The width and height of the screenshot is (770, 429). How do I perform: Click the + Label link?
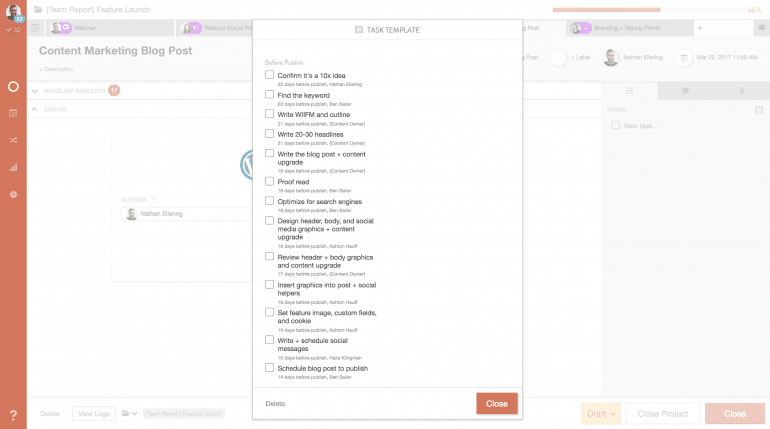click(x=580, y=57)
